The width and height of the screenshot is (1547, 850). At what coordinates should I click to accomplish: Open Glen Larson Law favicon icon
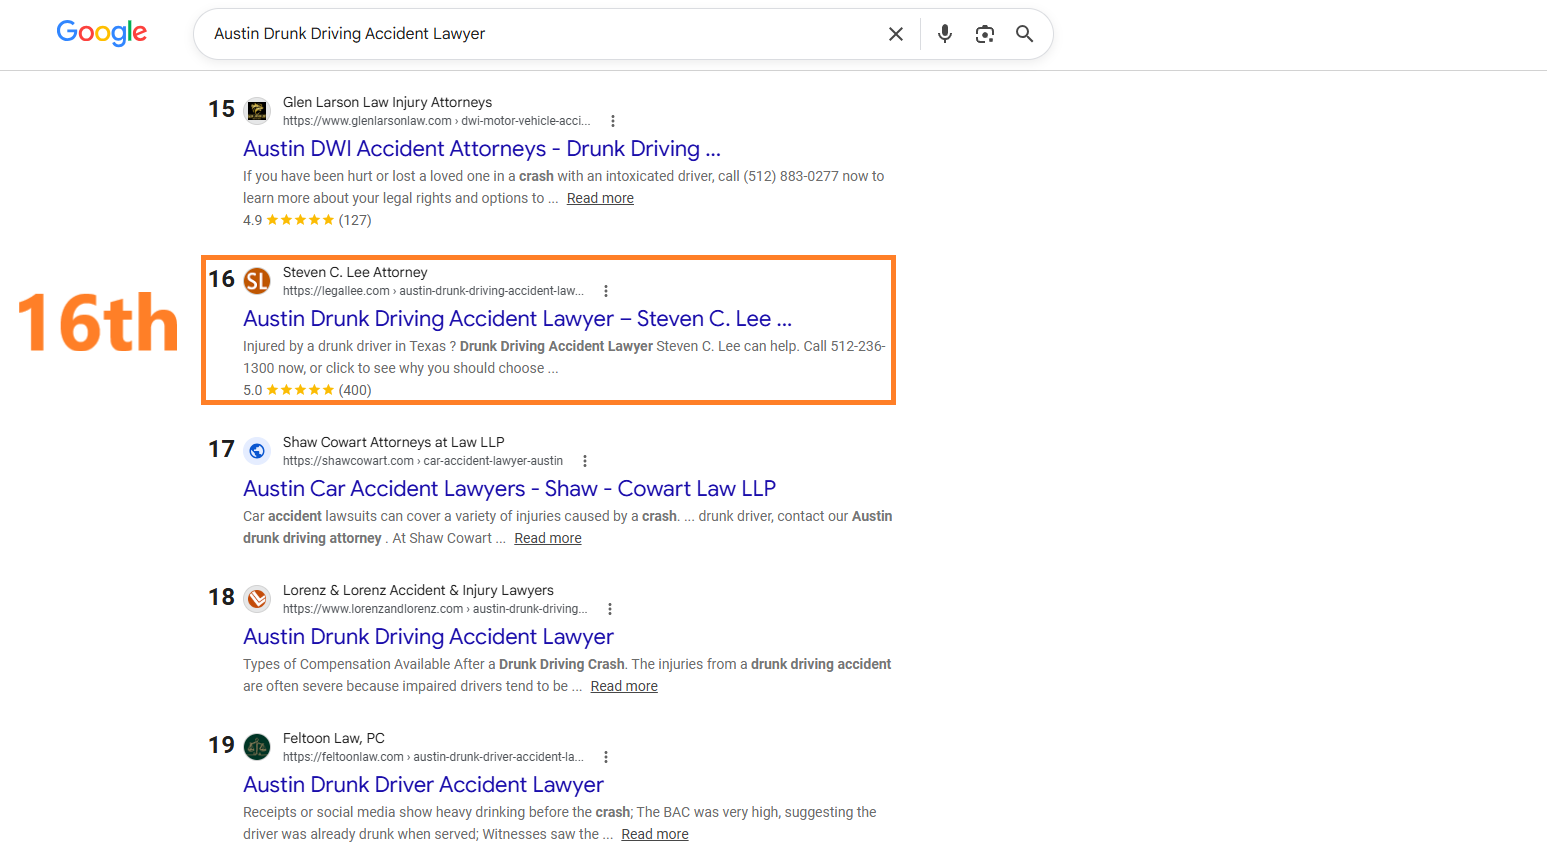257,111
